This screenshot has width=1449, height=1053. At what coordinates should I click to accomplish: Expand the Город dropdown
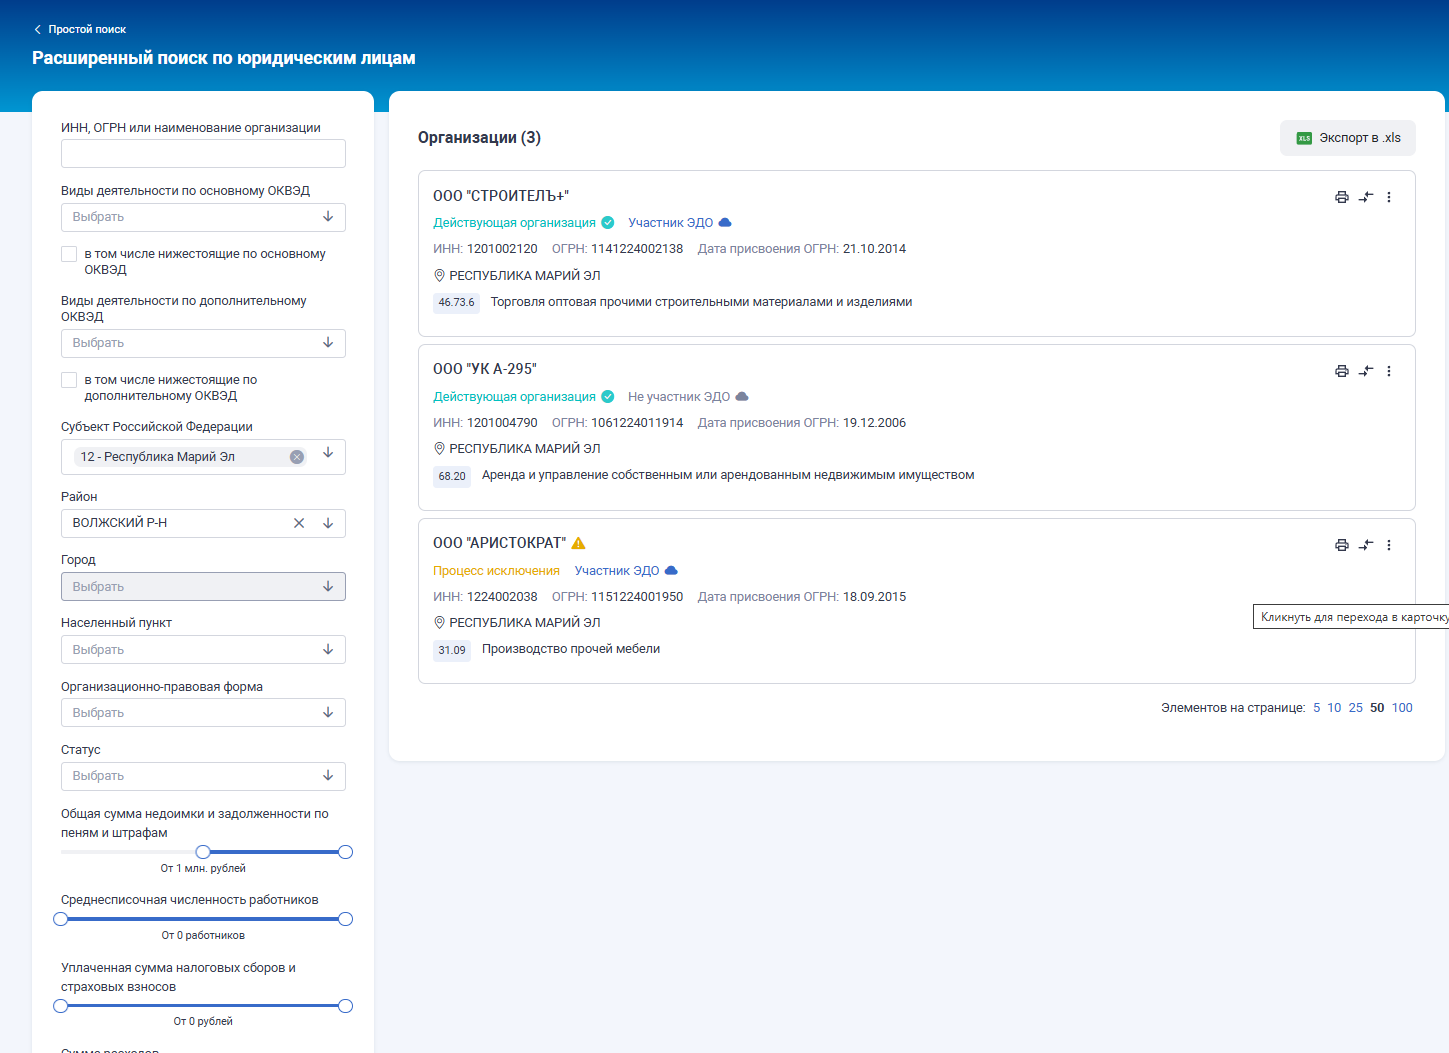pos(203,587)
